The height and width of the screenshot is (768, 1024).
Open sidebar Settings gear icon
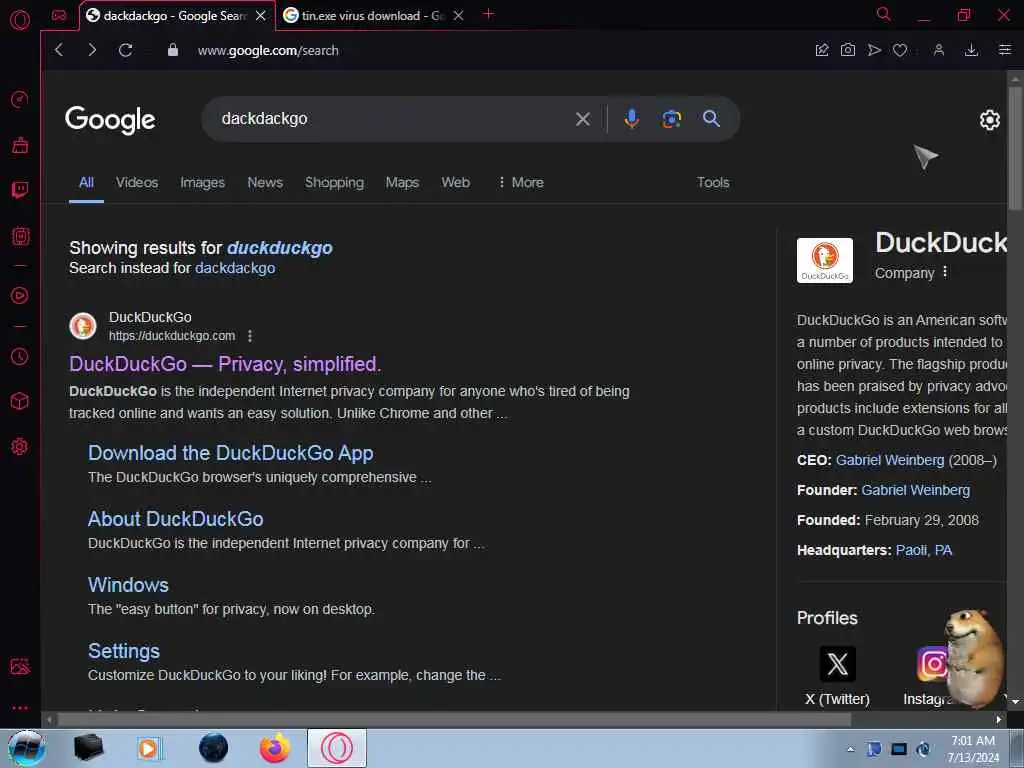pos(20,447)
